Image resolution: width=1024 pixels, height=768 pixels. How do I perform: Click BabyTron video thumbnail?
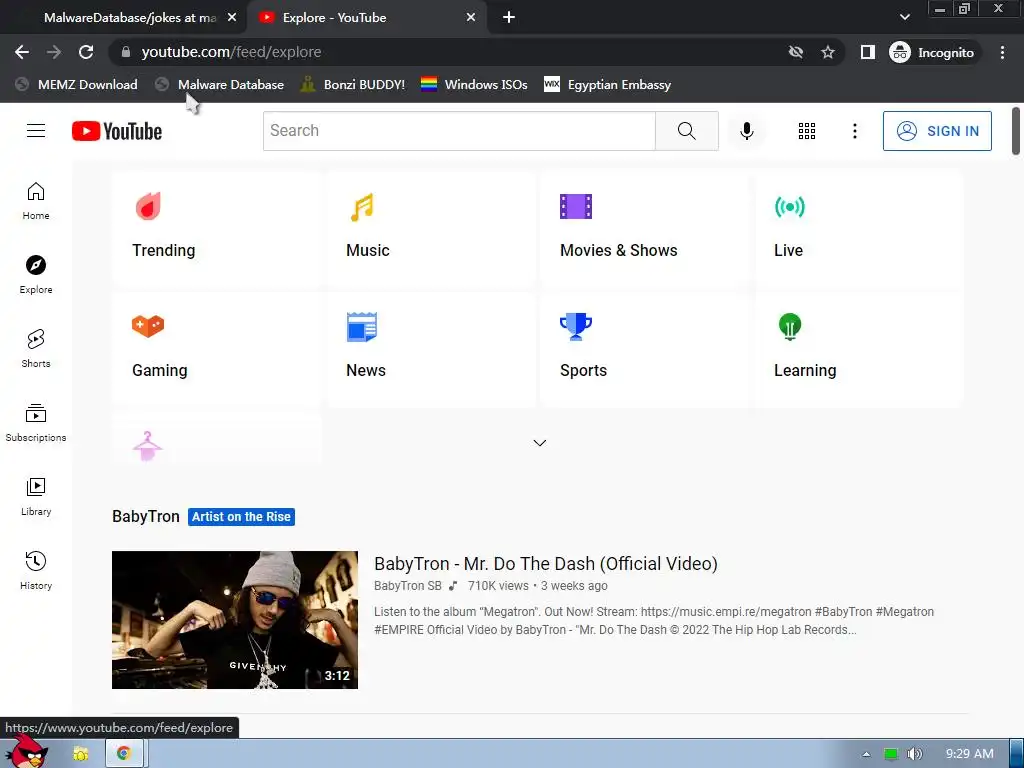(x=235, y=620)
